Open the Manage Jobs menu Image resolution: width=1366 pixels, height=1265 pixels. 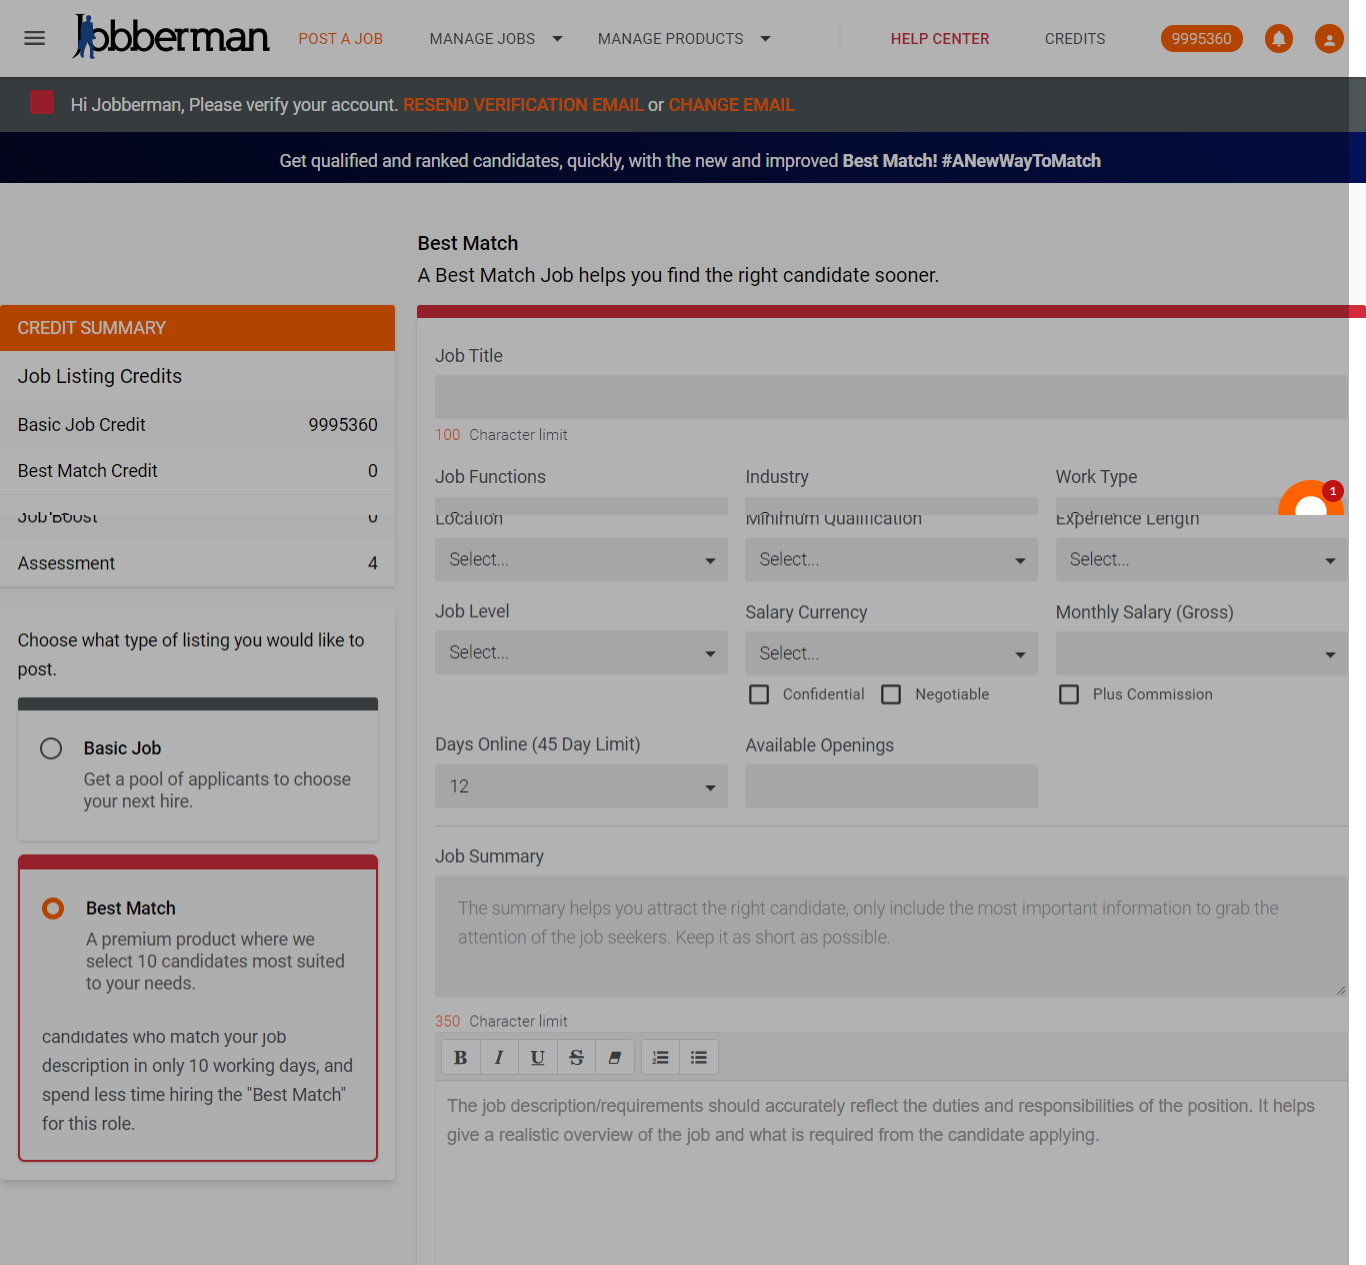click(x=482, y=39)
